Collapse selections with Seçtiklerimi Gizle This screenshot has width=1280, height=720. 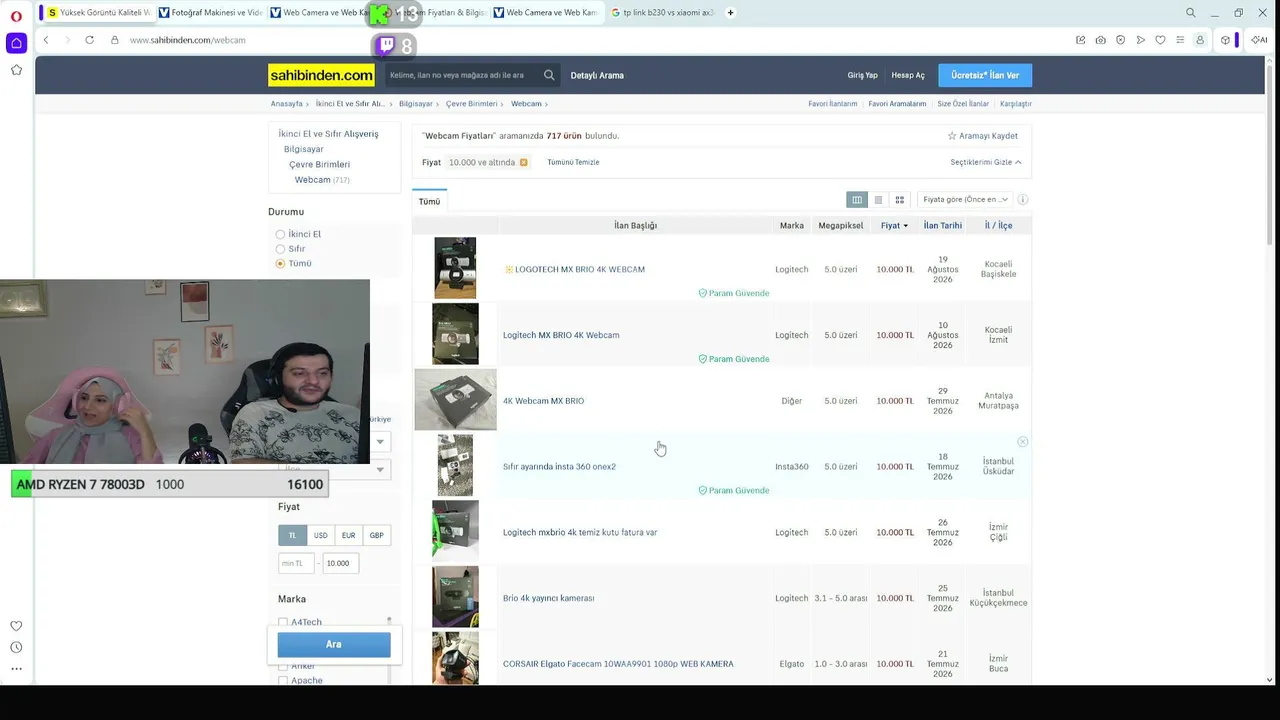point(986,162)
